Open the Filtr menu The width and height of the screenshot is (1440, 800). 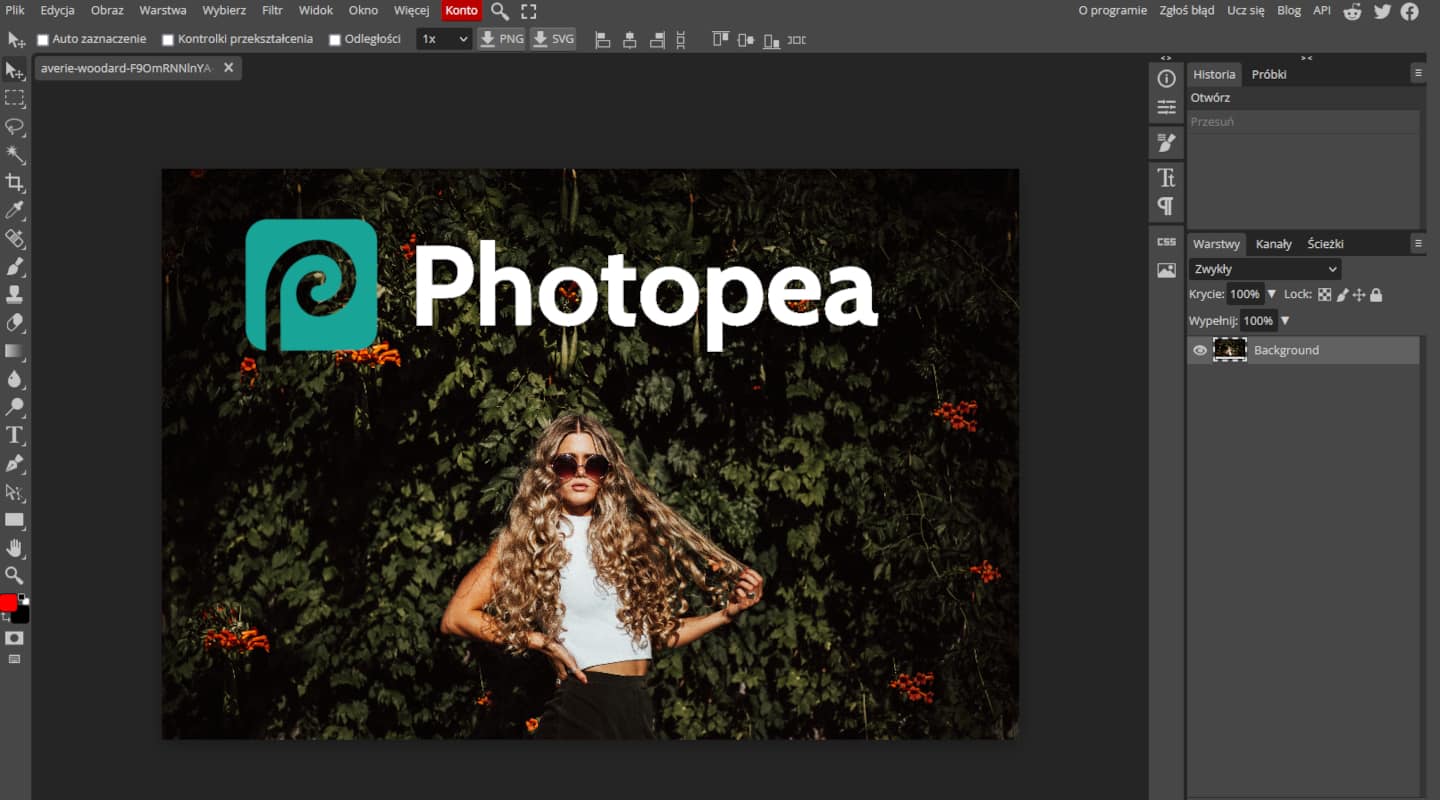271,10
